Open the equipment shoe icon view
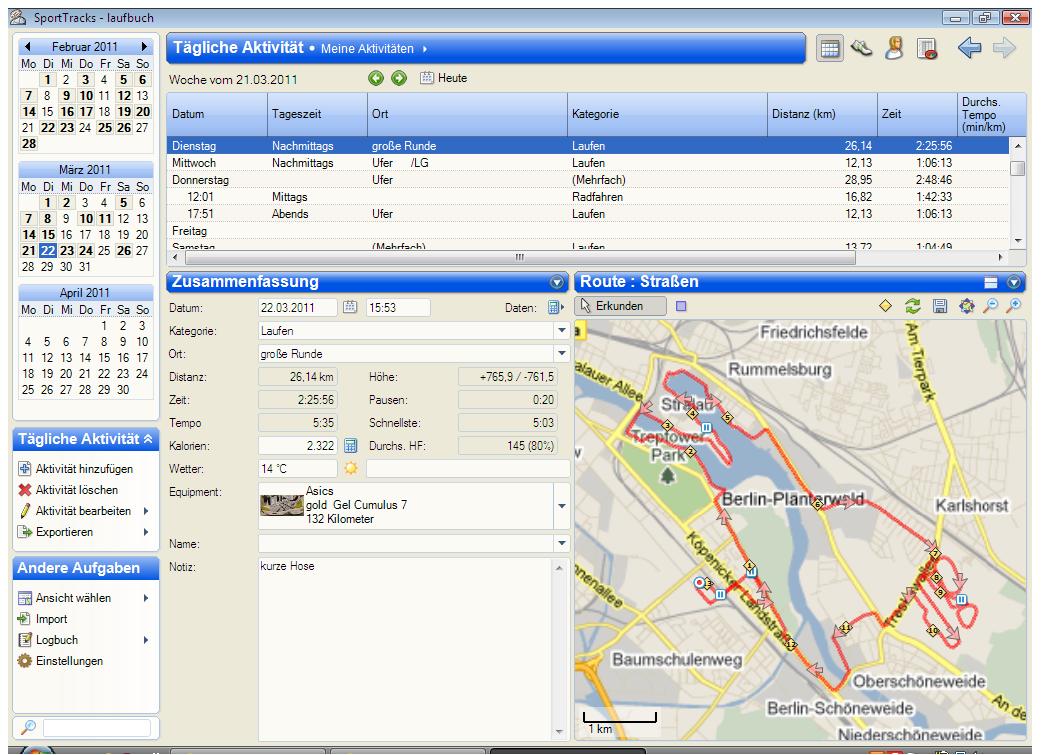Screen dimensions: 1041x755 pos(859,48)
